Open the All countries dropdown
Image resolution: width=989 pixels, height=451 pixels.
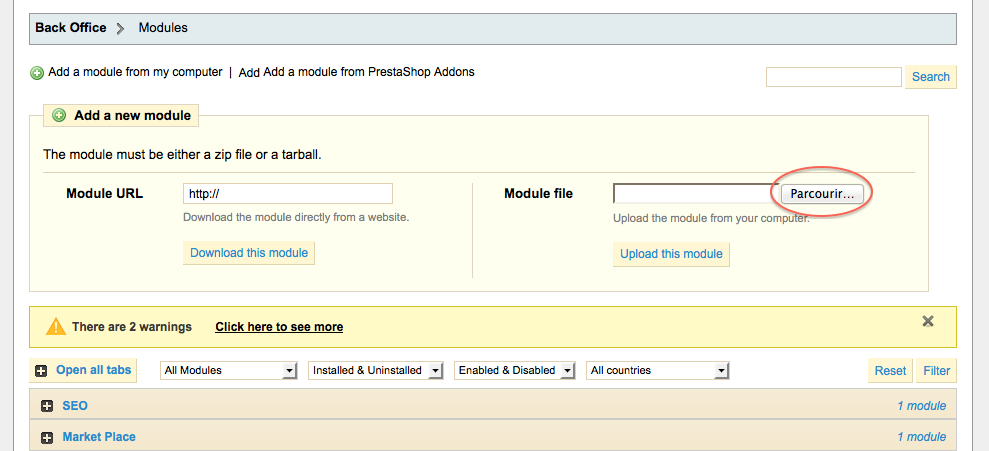(x=658, y=370)
